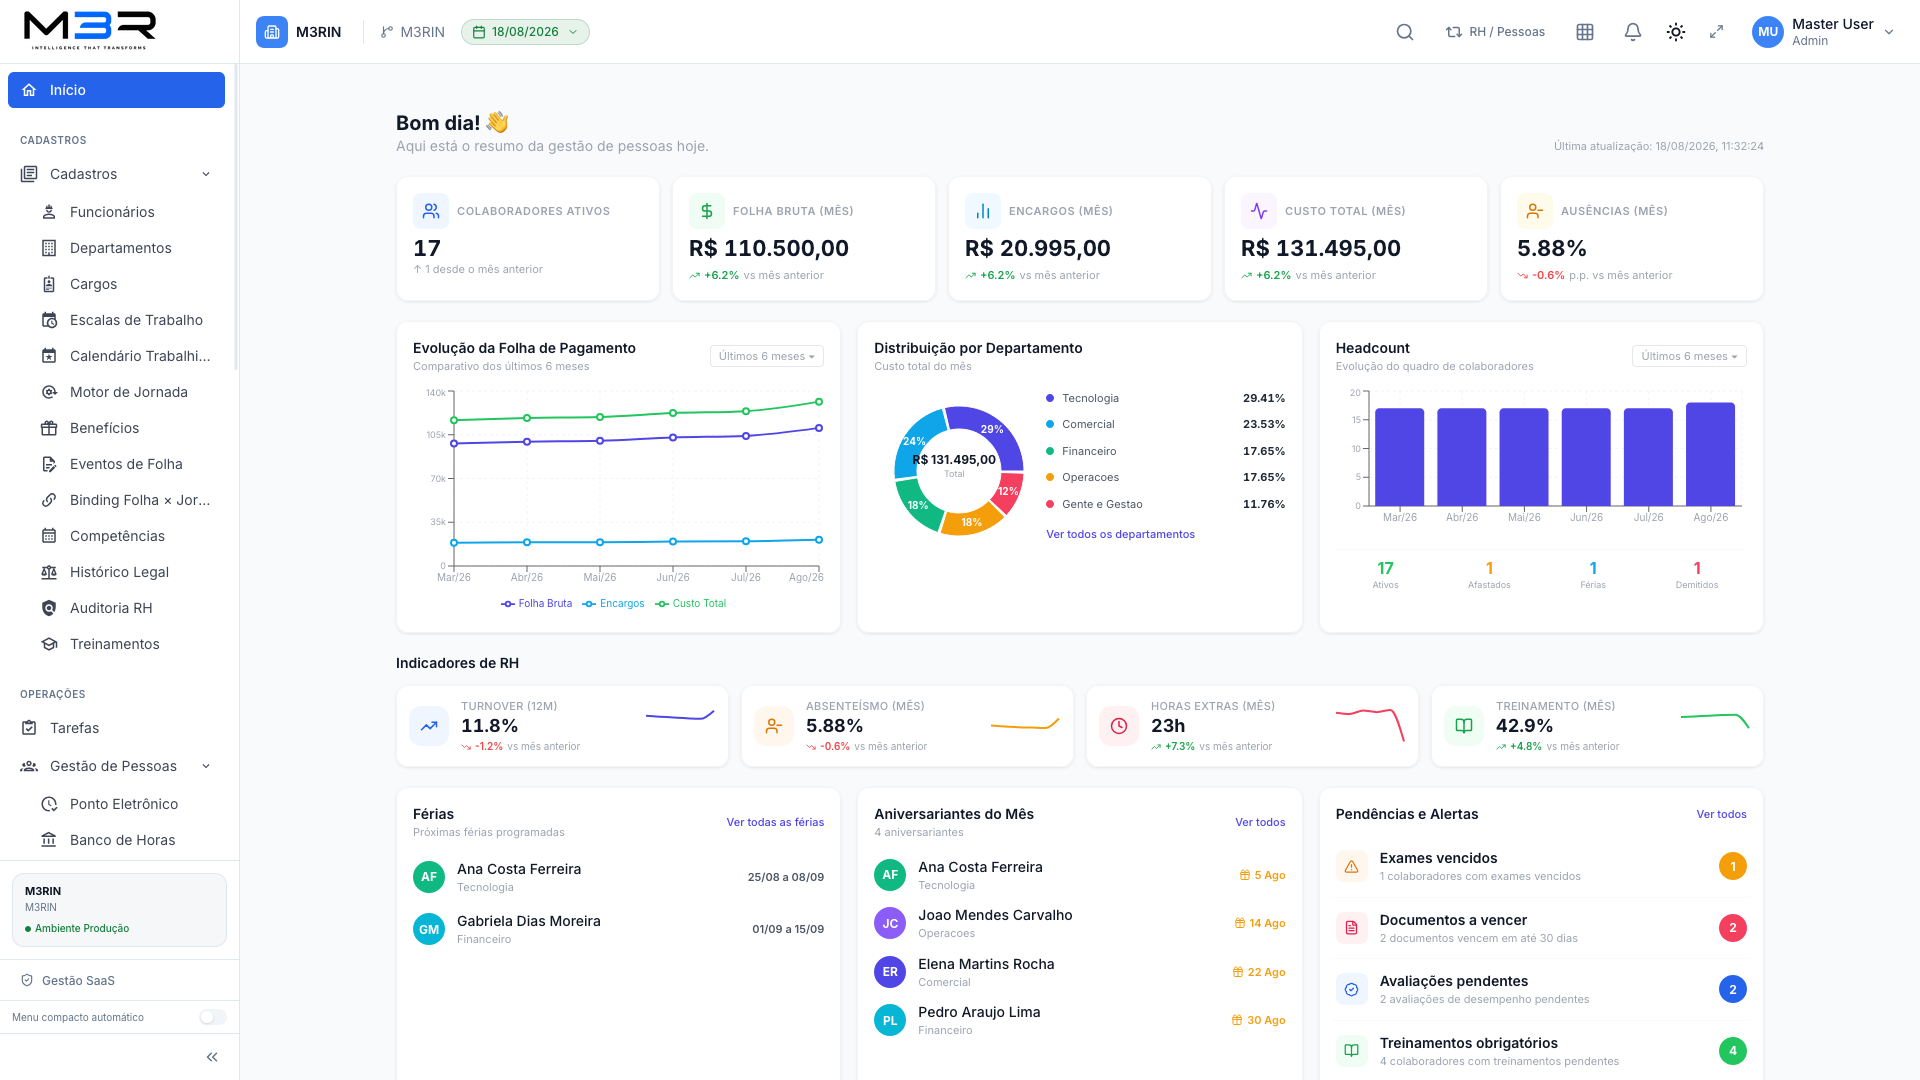Click Ver todos in Pendências e Alertas

[x=1721, y=814]
